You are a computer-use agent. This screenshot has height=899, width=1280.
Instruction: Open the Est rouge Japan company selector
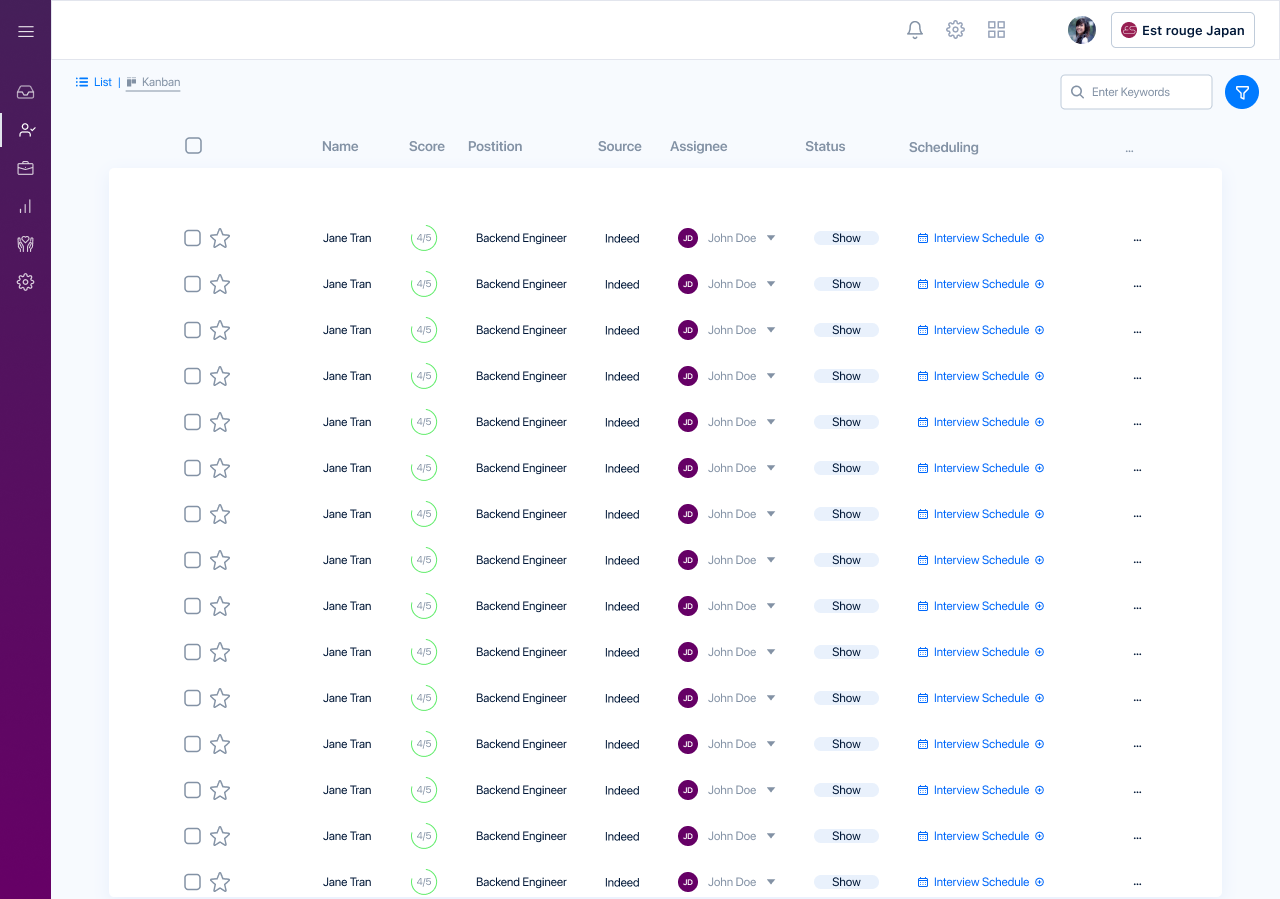[x=1183, y=30]
